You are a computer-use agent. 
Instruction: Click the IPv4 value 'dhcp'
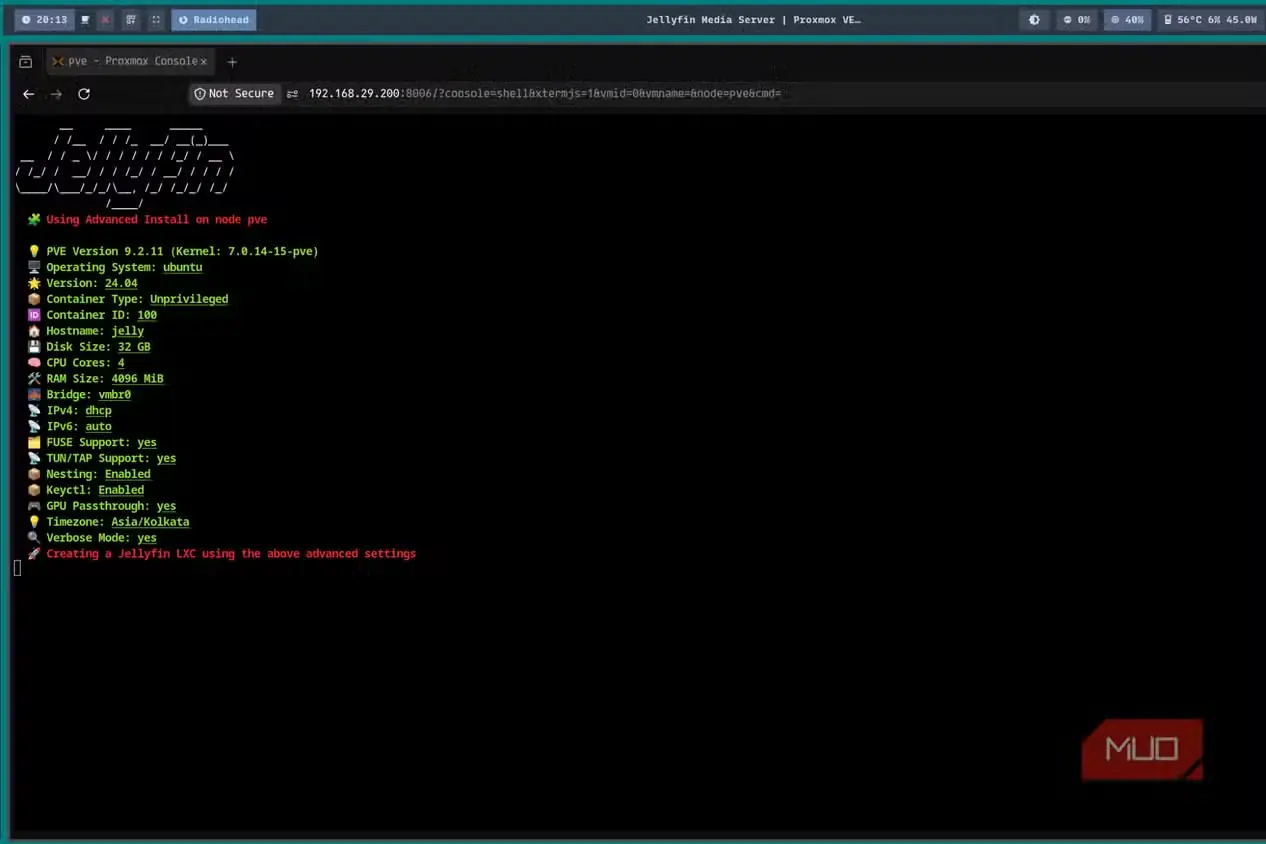coord(98,411)
